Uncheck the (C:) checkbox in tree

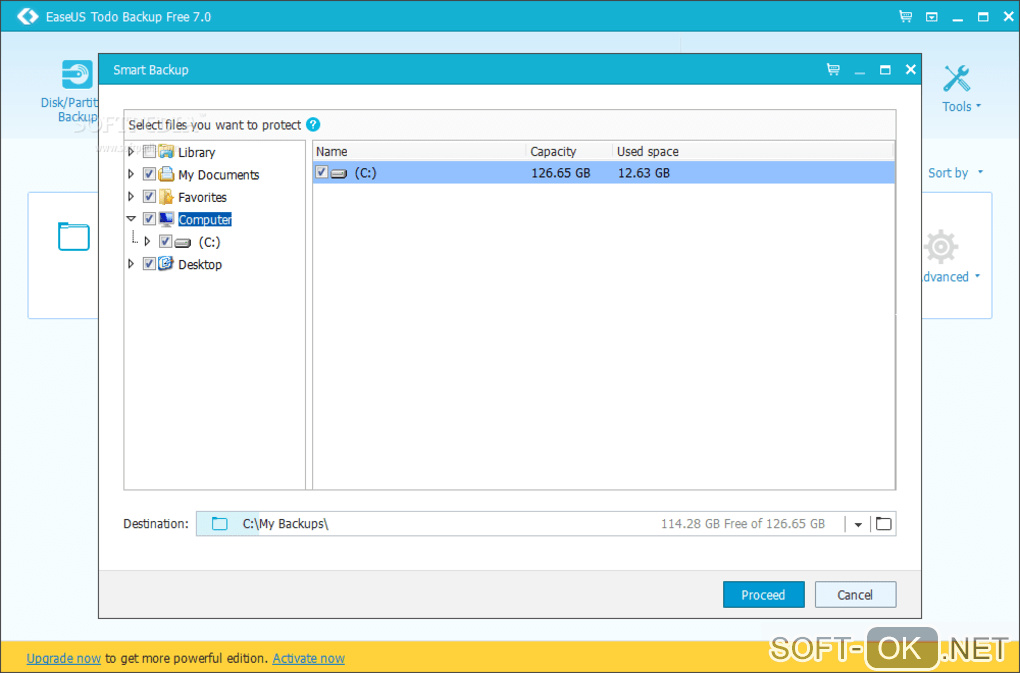[x=165, y=241]
